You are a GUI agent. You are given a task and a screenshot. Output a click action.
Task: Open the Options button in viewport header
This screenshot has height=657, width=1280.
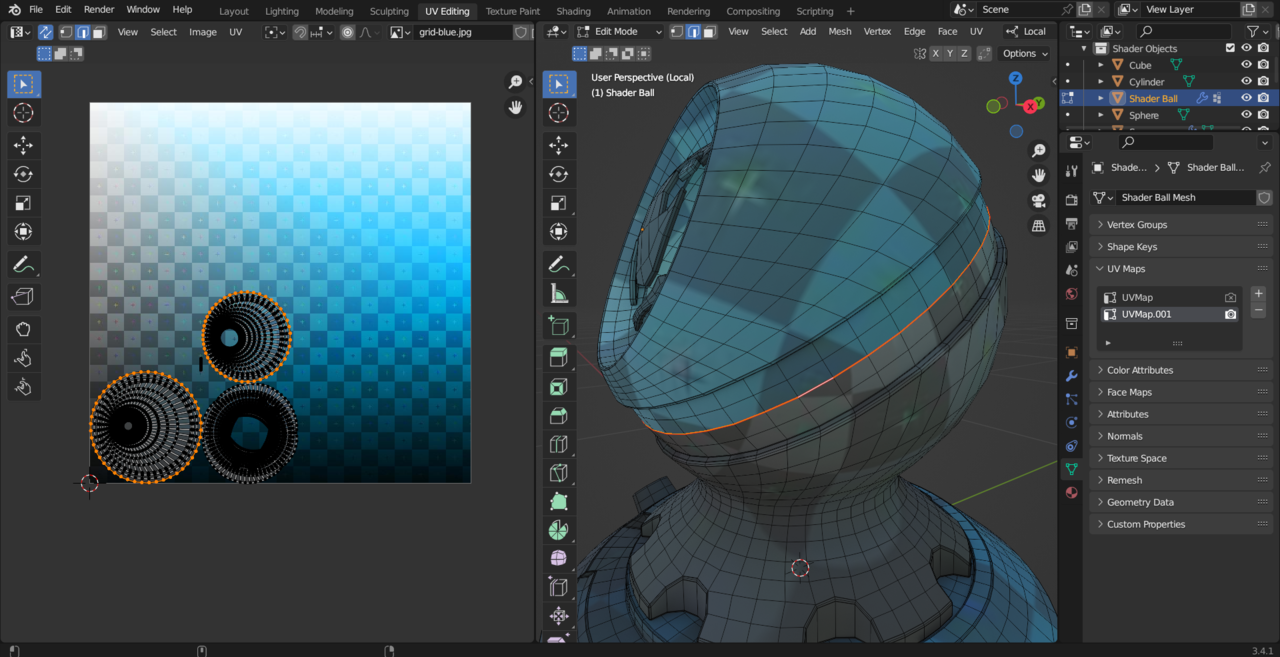(1025, 53)
